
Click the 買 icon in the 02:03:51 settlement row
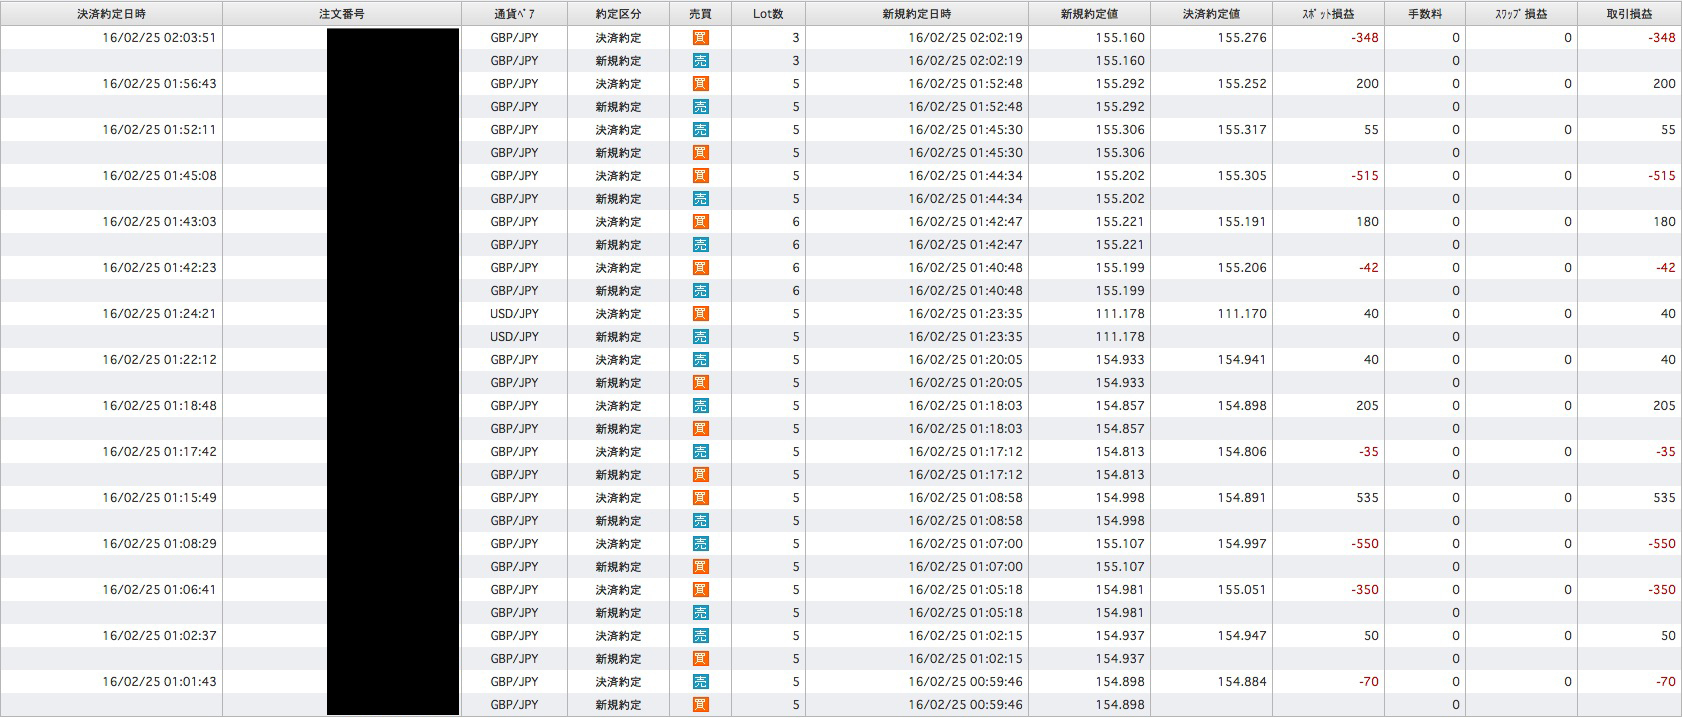(x=700, y=38)
